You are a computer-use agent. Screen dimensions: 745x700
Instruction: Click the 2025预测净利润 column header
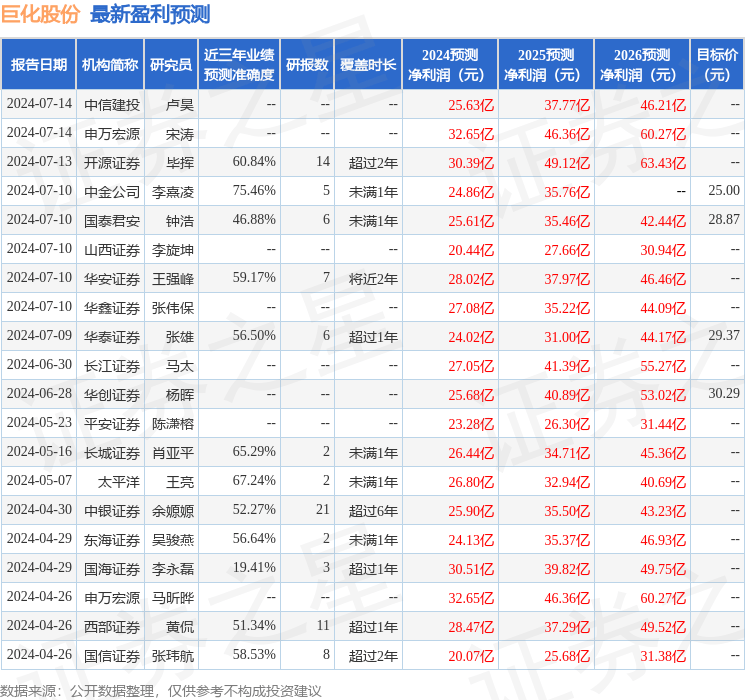pos(546,65)
